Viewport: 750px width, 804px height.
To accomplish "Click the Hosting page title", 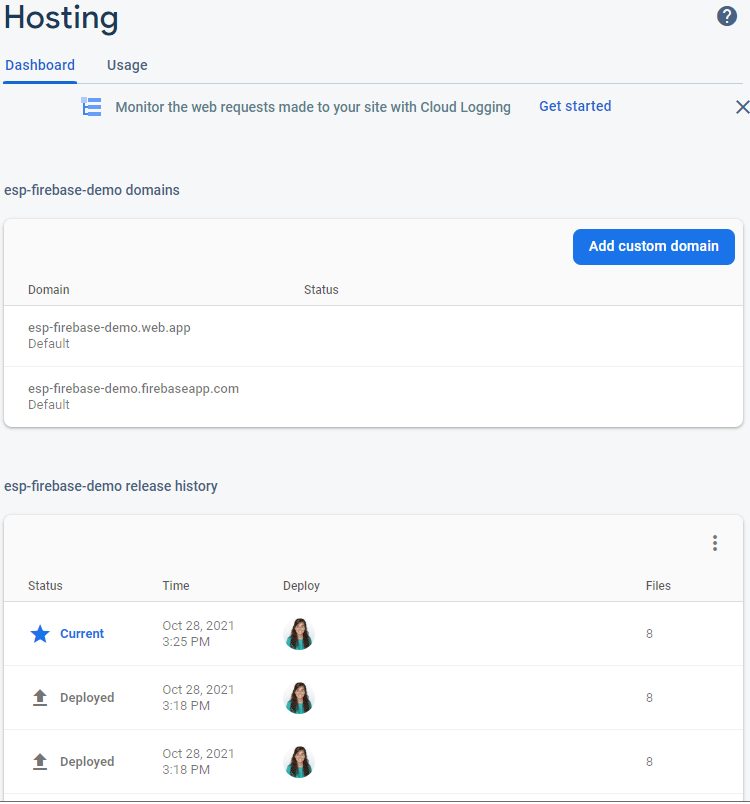I will pyautogui.click(x=61, y=18).
